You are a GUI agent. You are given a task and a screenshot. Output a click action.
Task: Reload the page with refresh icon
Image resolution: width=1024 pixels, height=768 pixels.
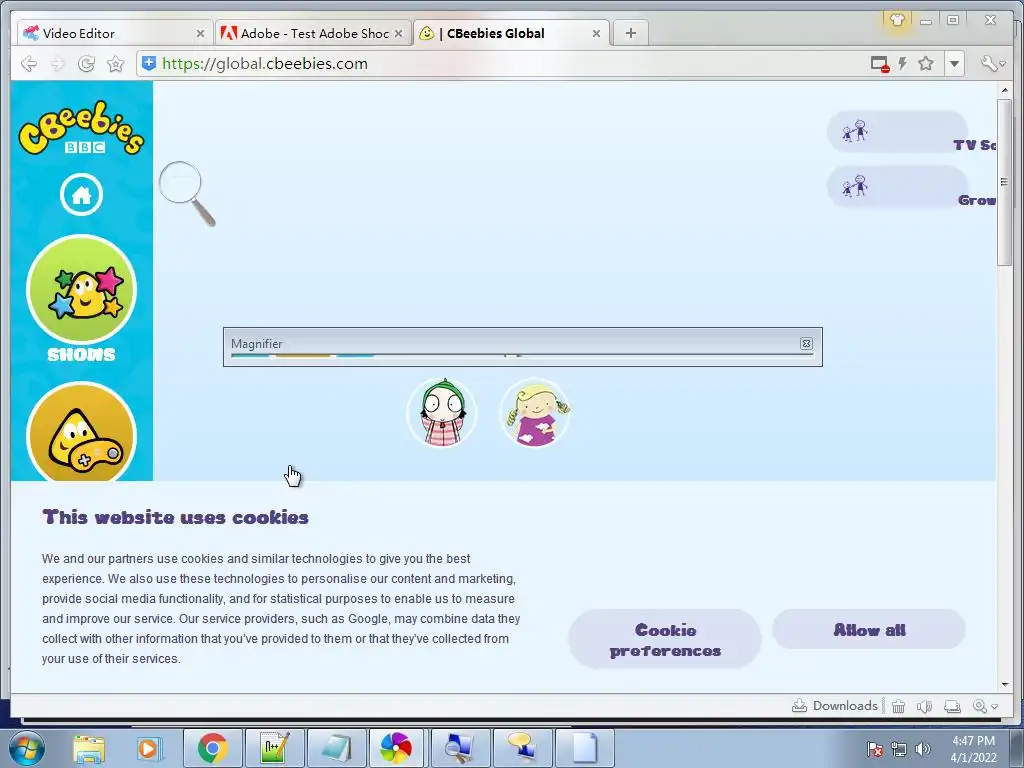(x=86, y=63)
